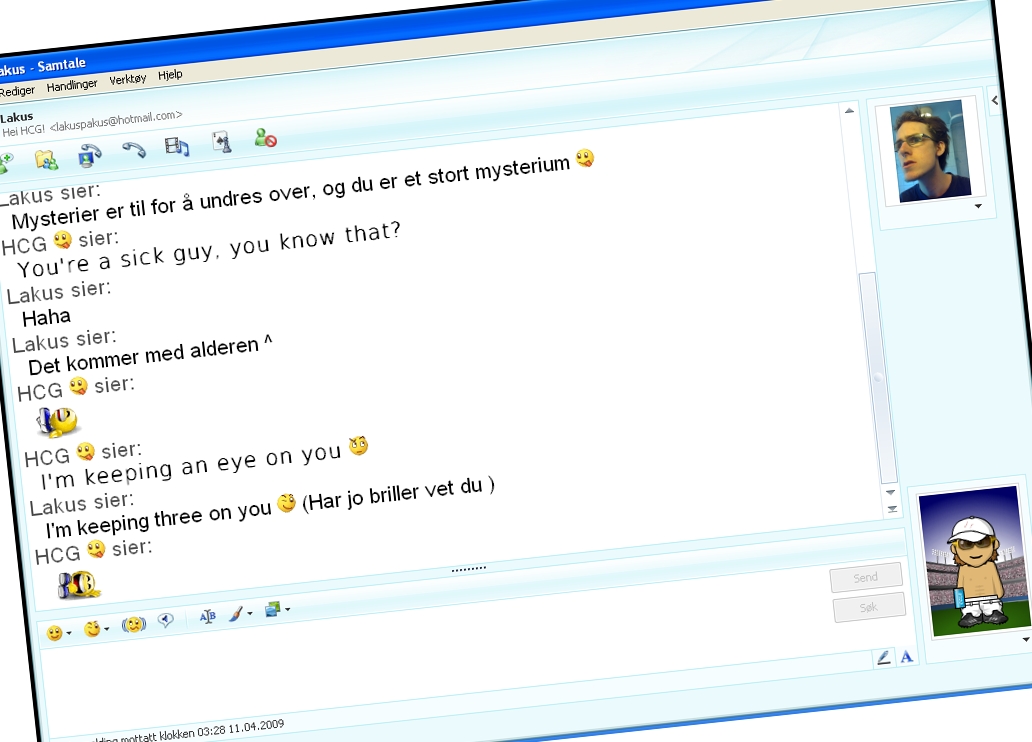Click the tongue smiley after "stort mysterium"
This screenshot has height=742, width=1032.
(x=584, y=159)
